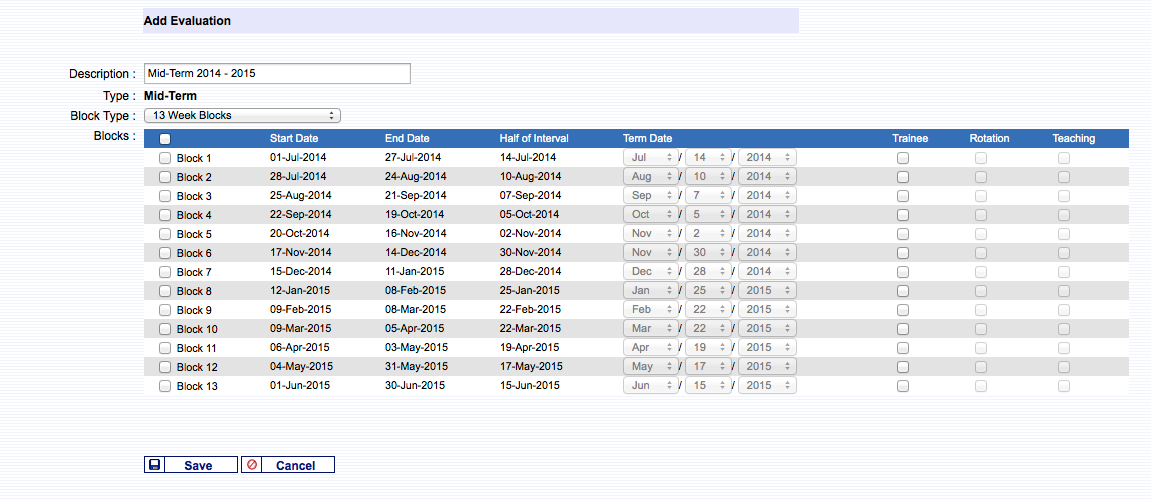Viewport: 1151px width, 501px height.
Task: Select the Block 1 checkbox
Action: pyautogui.click(x=165, y=158)
